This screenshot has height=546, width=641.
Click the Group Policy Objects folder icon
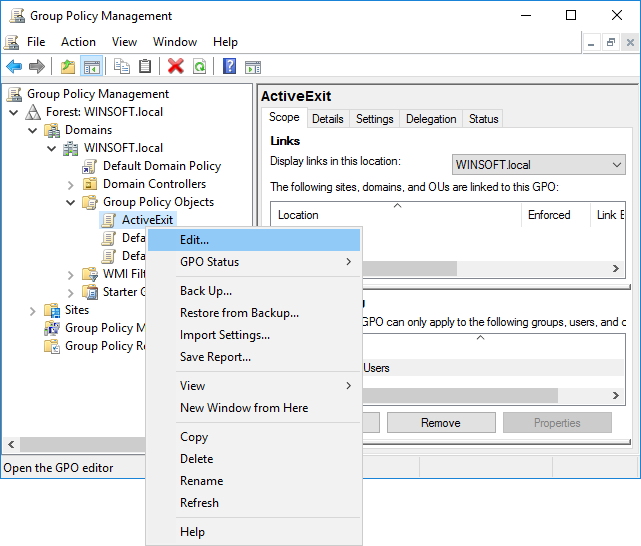pos(90,202)
